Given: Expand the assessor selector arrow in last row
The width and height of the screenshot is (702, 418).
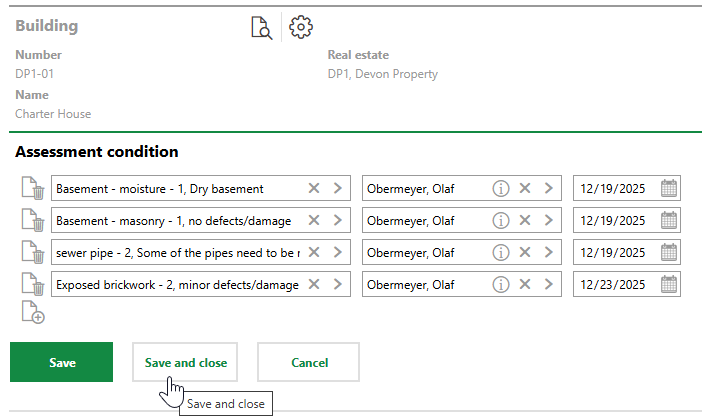Looking at the screenshot, I should point(548,284).
